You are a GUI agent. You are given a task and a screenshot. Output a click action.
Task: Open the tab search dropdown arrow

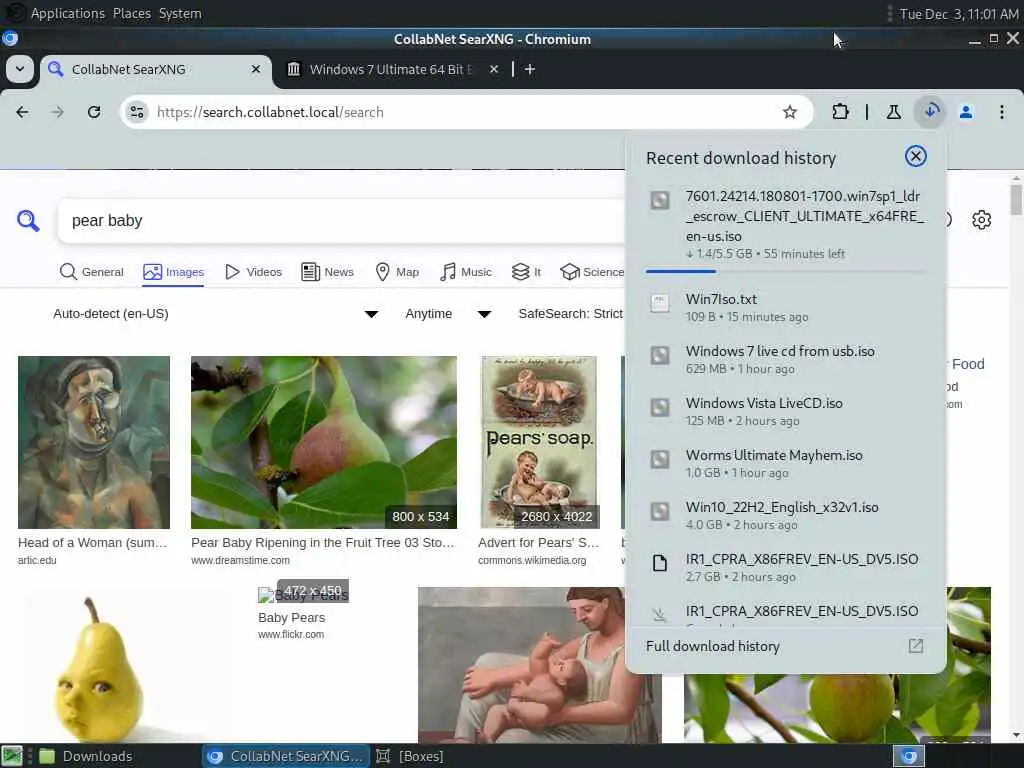tap(20, 69)
